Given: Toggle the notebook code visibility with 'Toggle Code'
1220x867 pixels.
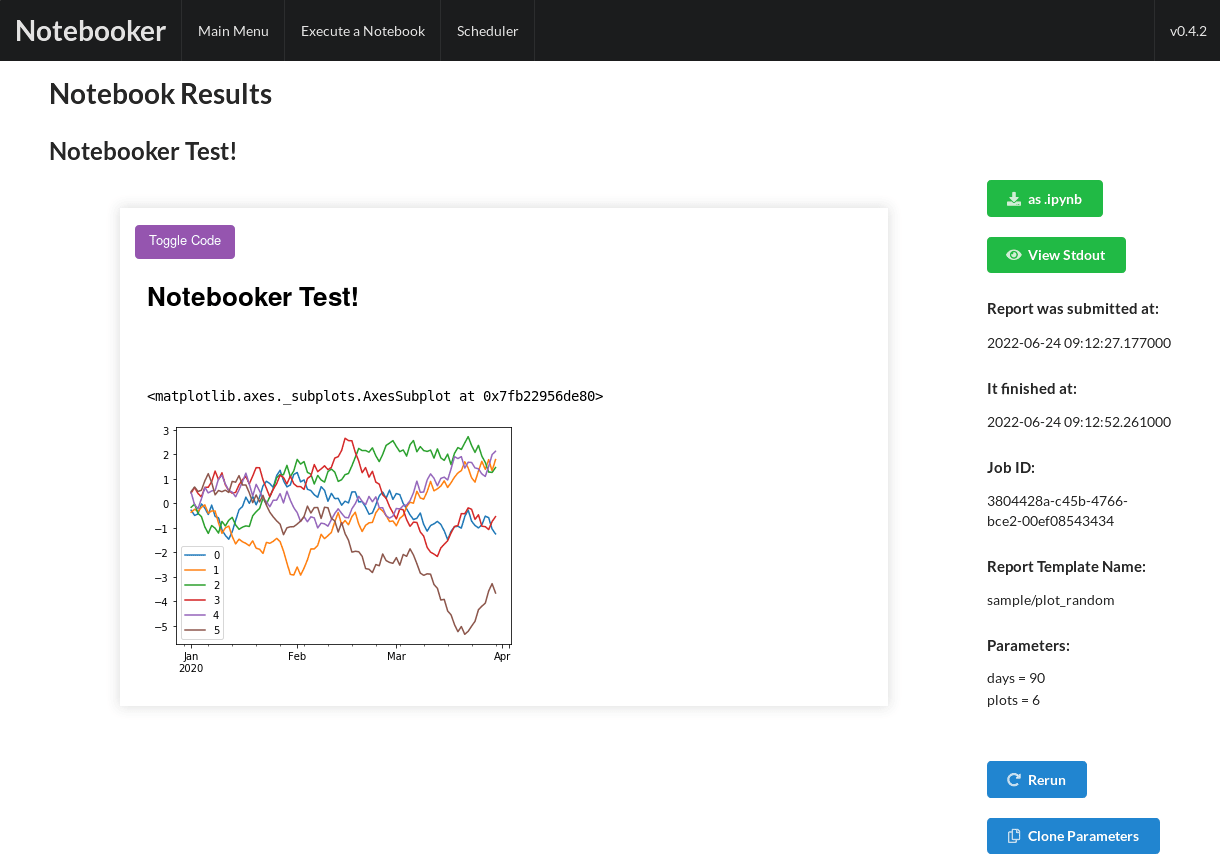Looking at the screenshot, I should click(184, 241).
